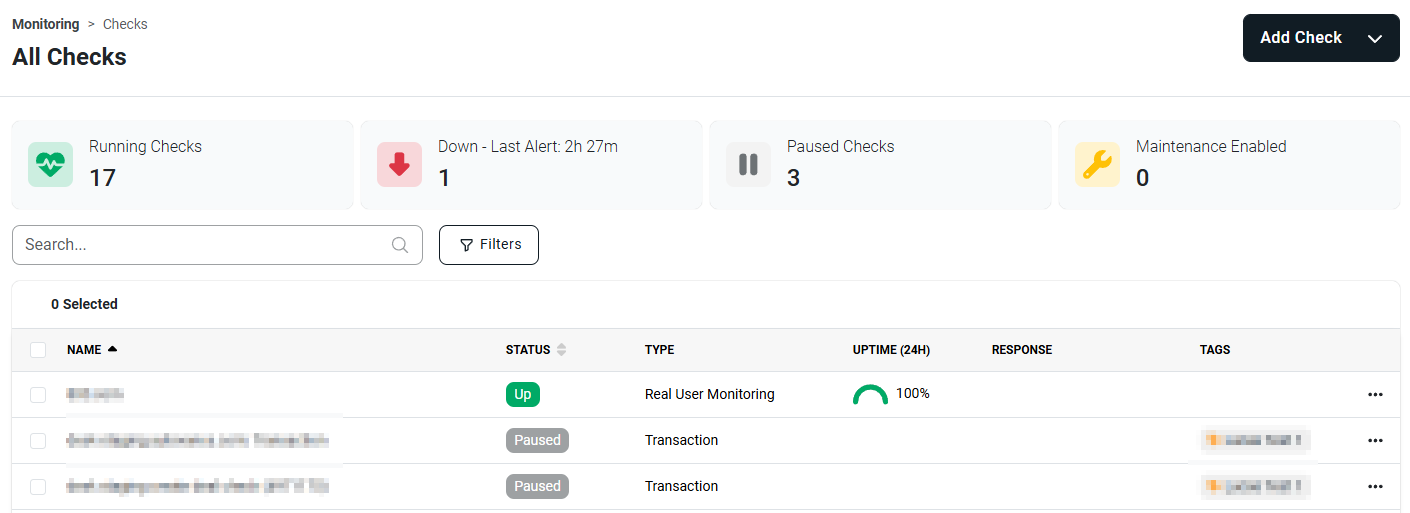Click the tag in the last Paused row
This screenshot has width=1410, height=513.
coord(1255,486)
